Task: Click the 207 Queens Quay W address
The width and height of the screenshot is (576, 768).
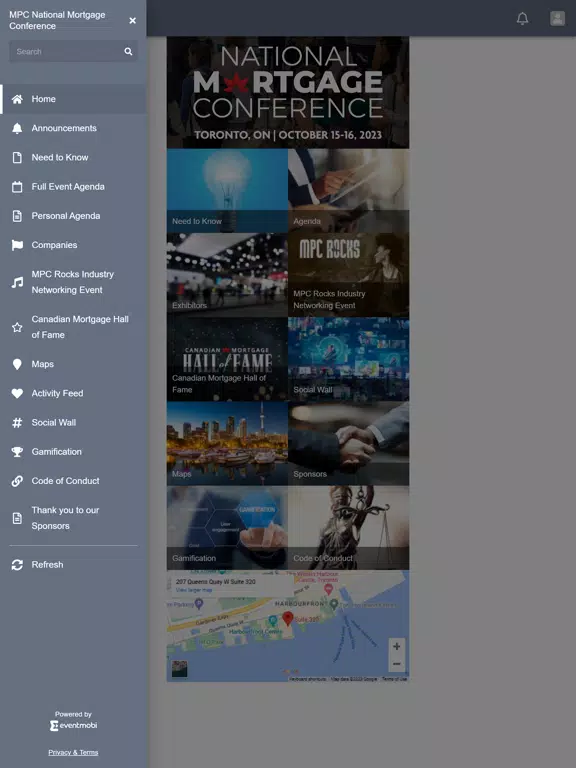Action: point(216,582)
